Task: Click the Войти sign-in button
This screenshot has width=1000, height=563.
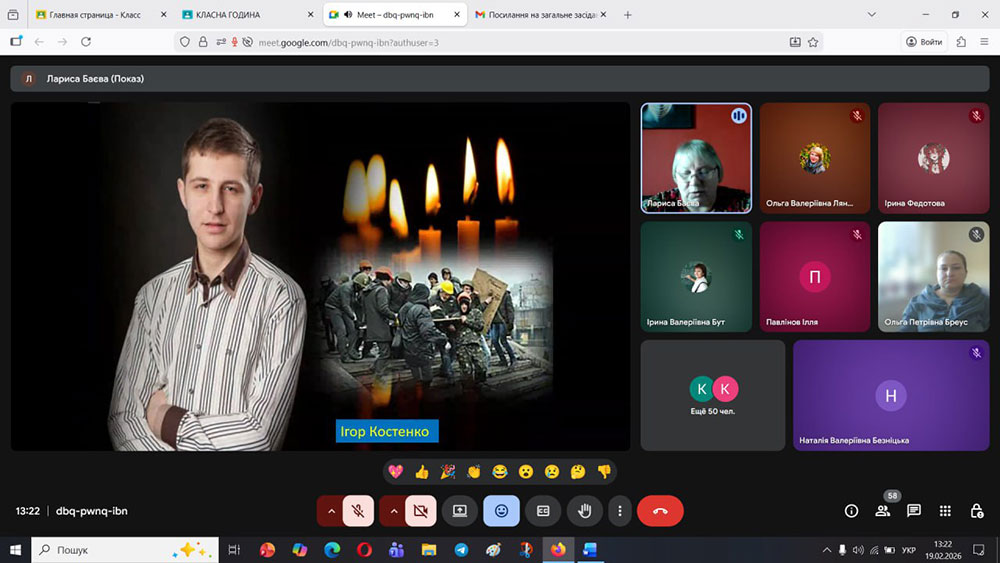Action: point(924,42)
